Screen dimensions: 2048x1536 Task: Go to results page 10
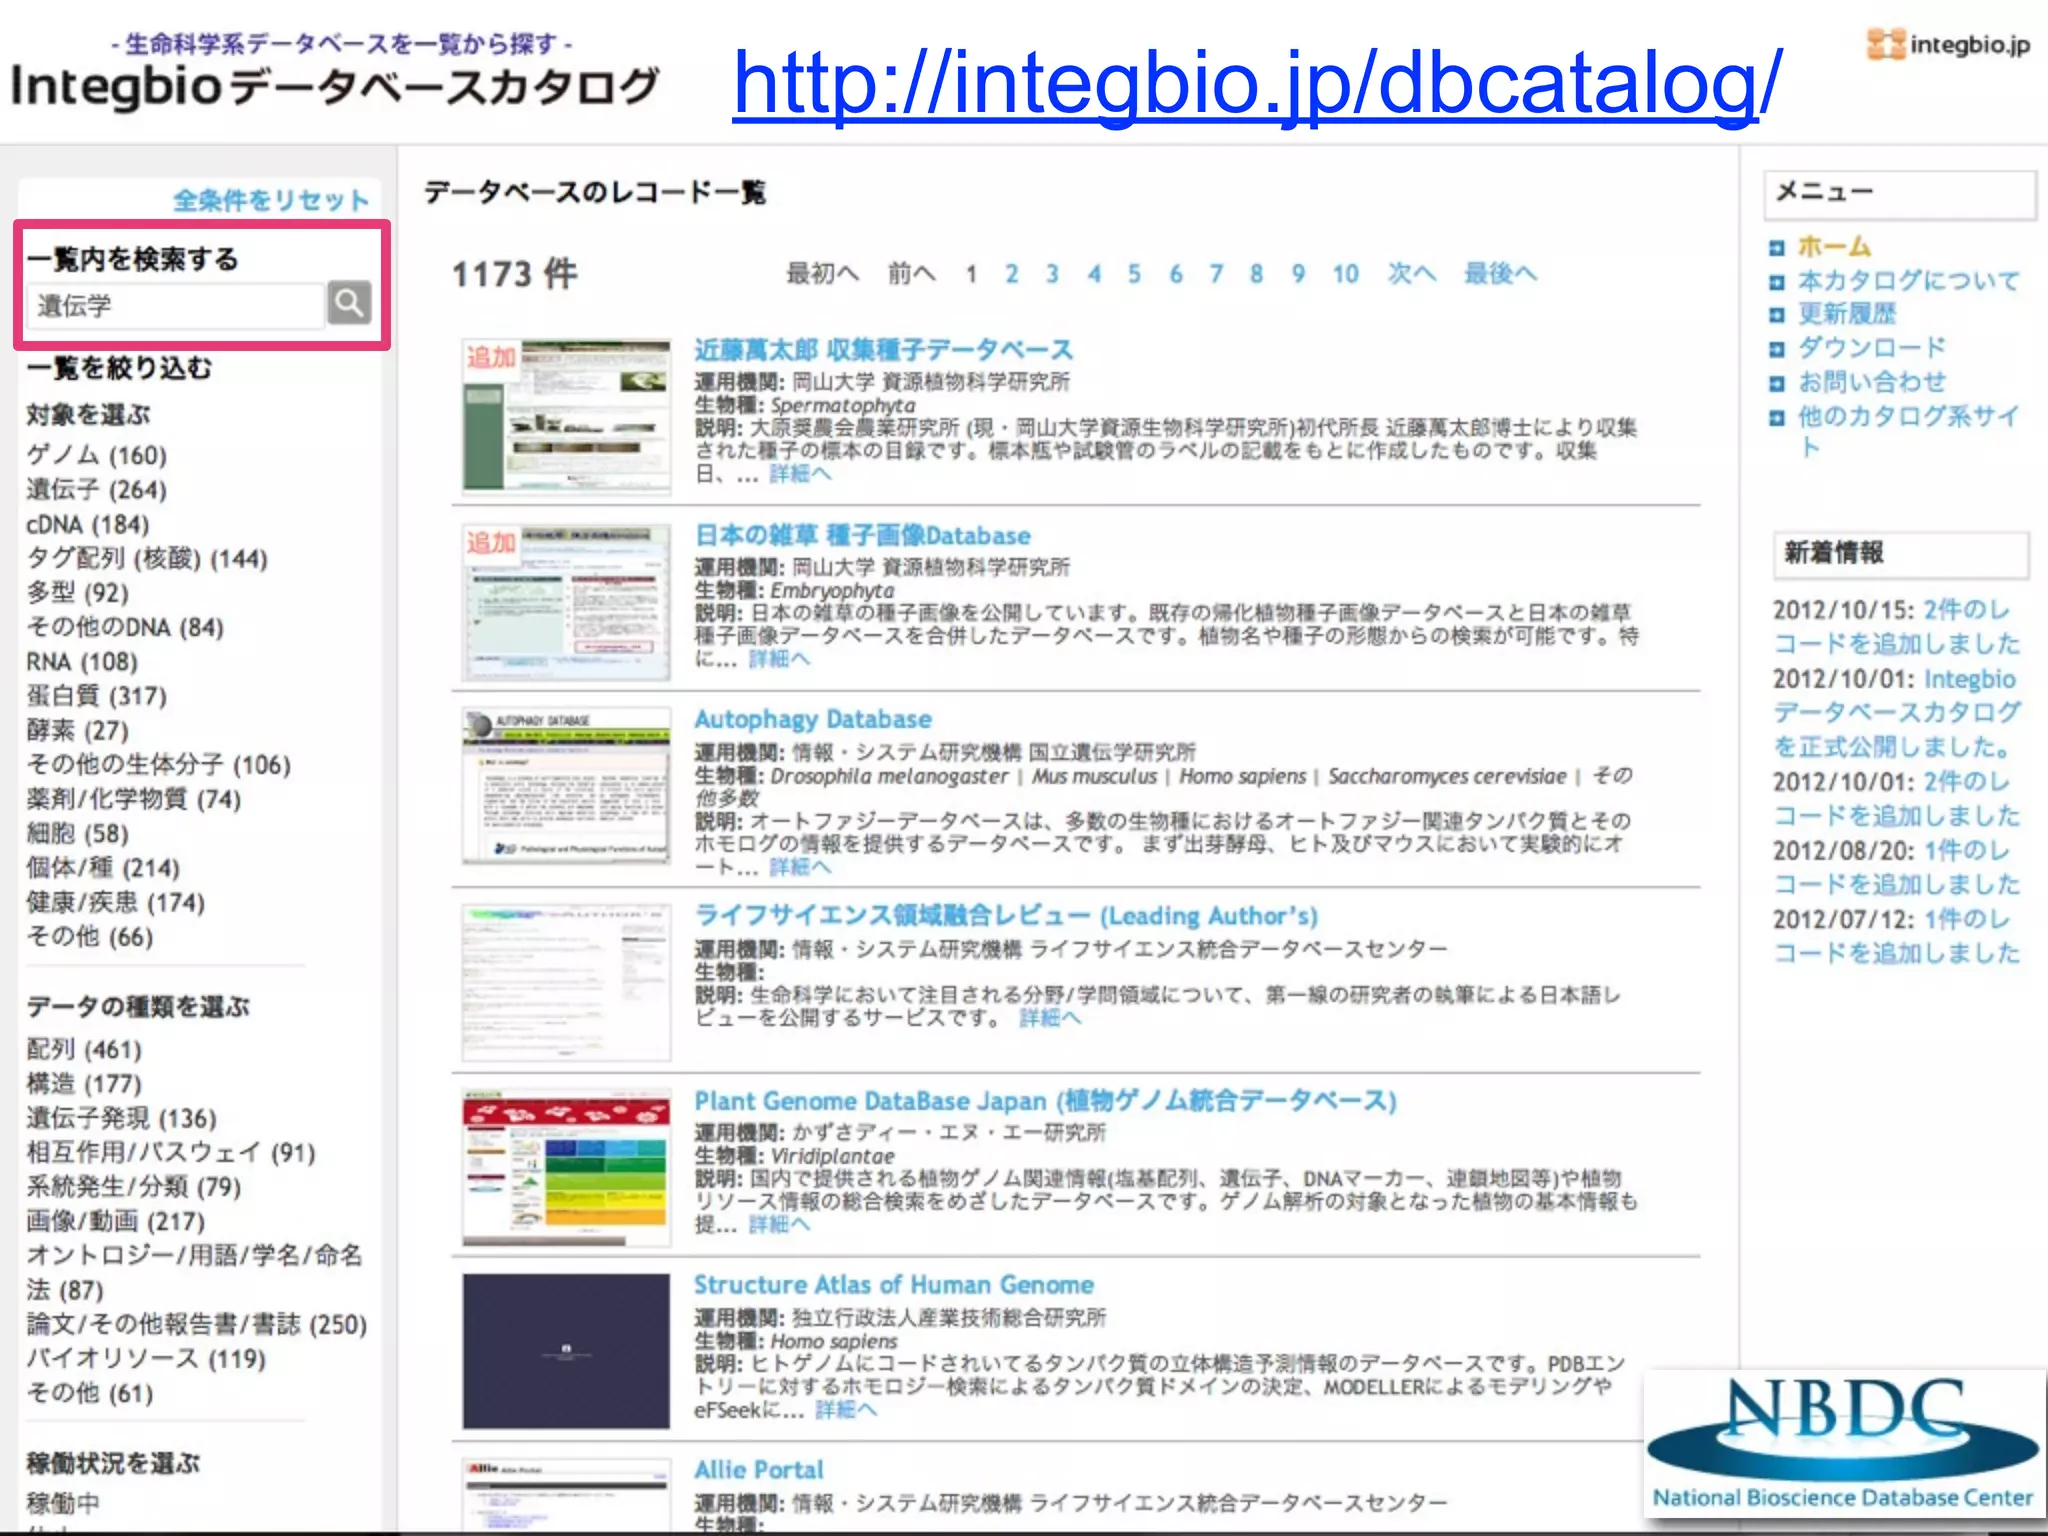click(x=1345, y=274)
